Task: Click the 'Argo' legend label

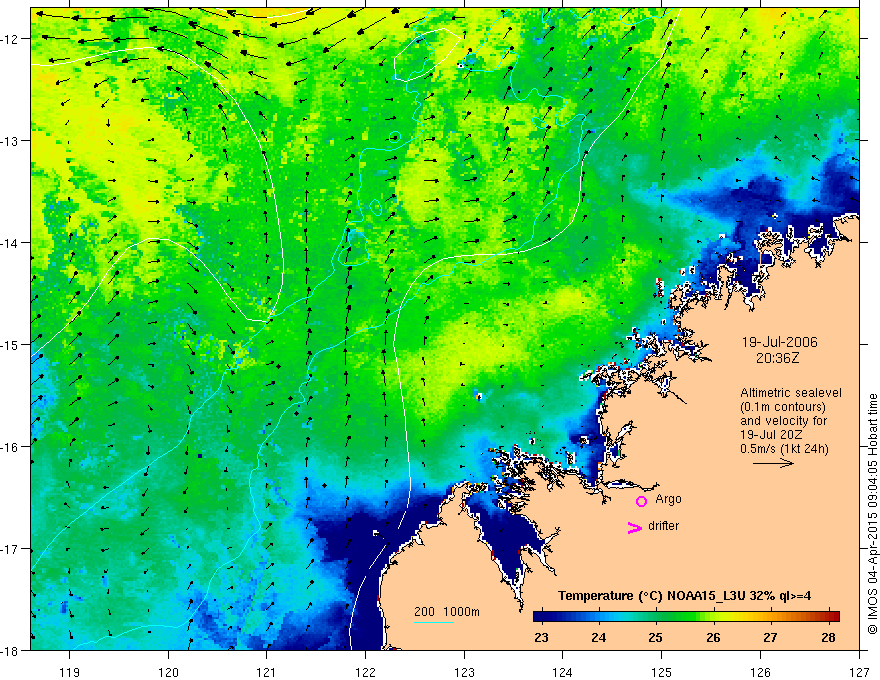Action: [x=668, y=499]
